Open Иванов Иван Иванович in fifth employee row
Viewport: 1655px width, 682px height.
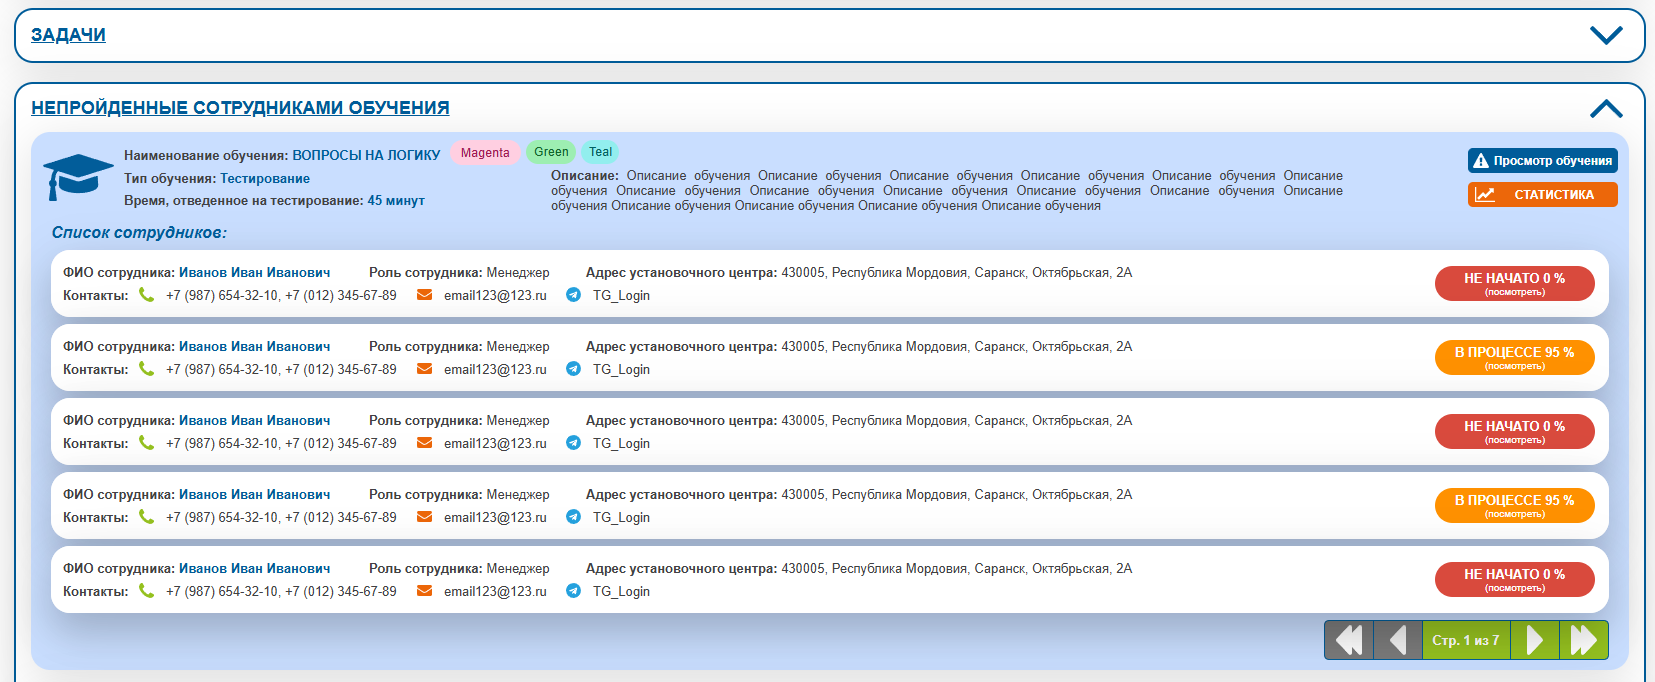point(254,568)
